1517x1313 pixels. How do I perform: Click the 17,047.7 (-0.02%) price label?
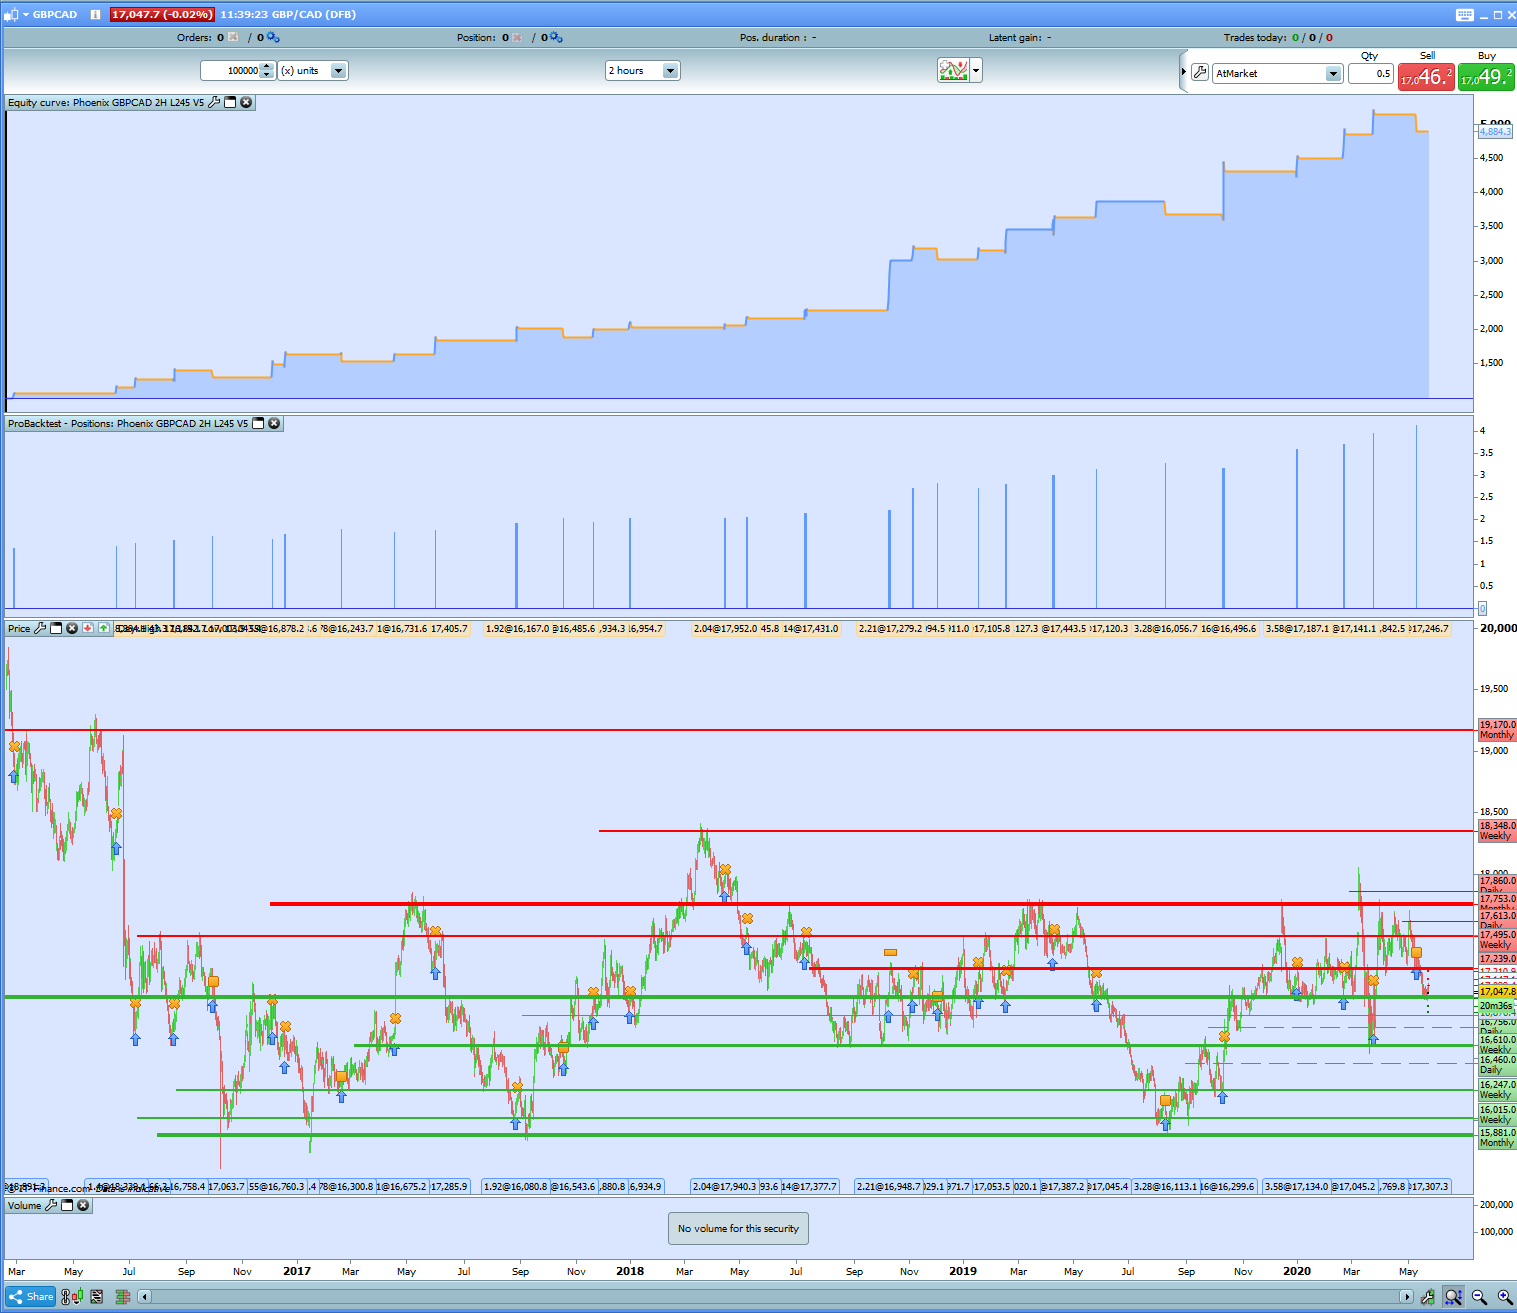click(x=162, y=15)
